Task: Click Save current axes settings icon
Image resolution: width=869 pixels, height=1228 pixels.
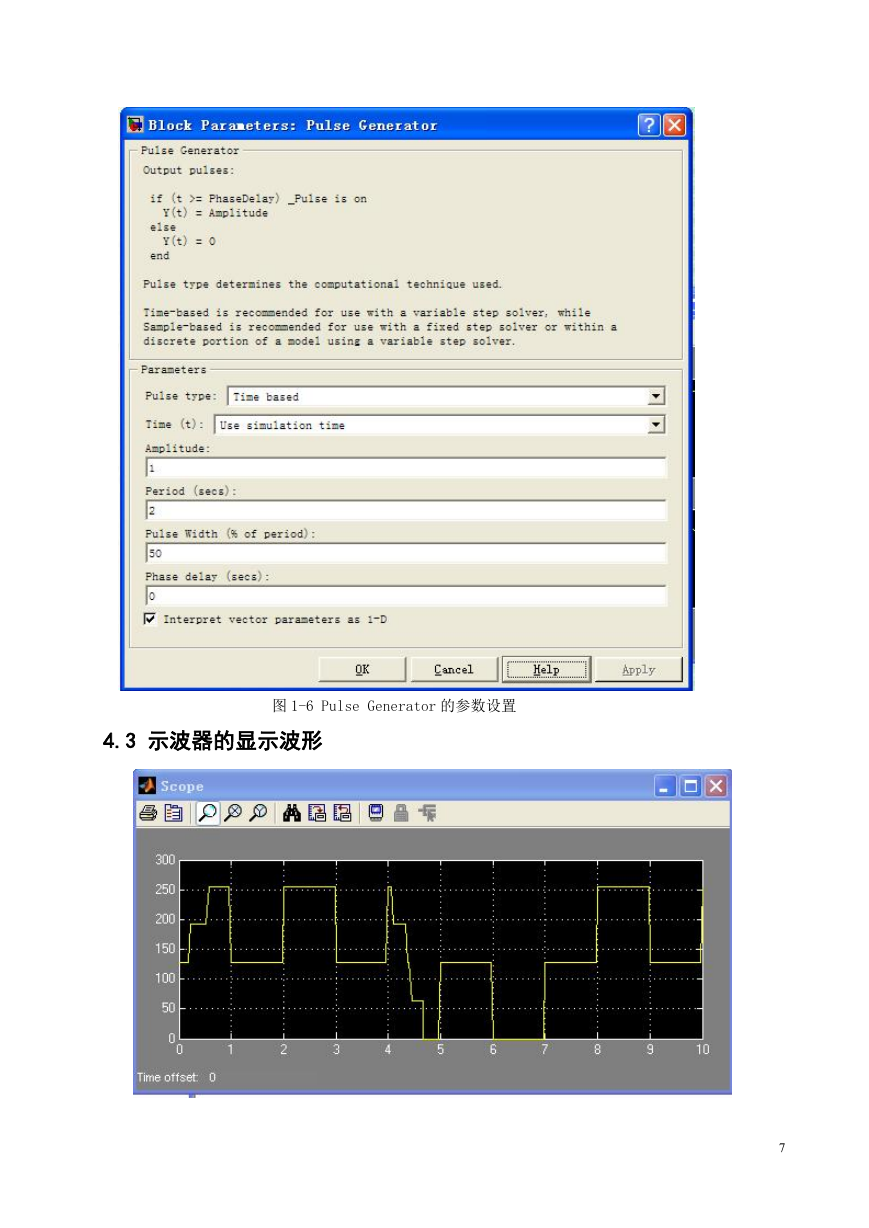Action: (316, 813)
